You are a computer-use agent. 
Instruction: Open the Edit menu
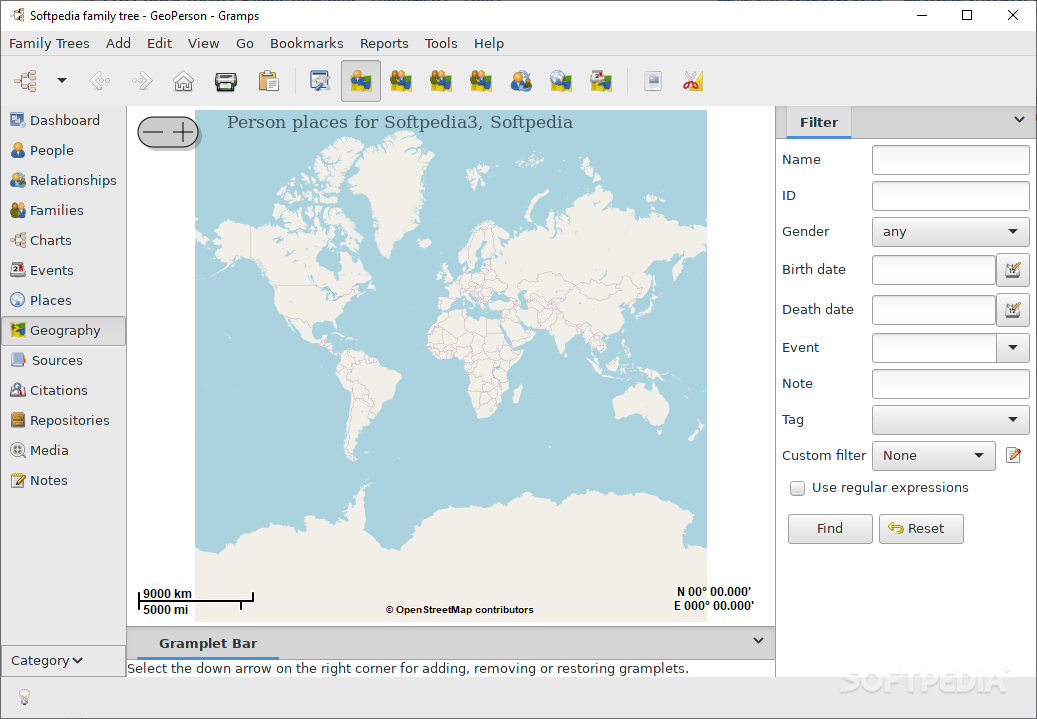pos(159,44)
